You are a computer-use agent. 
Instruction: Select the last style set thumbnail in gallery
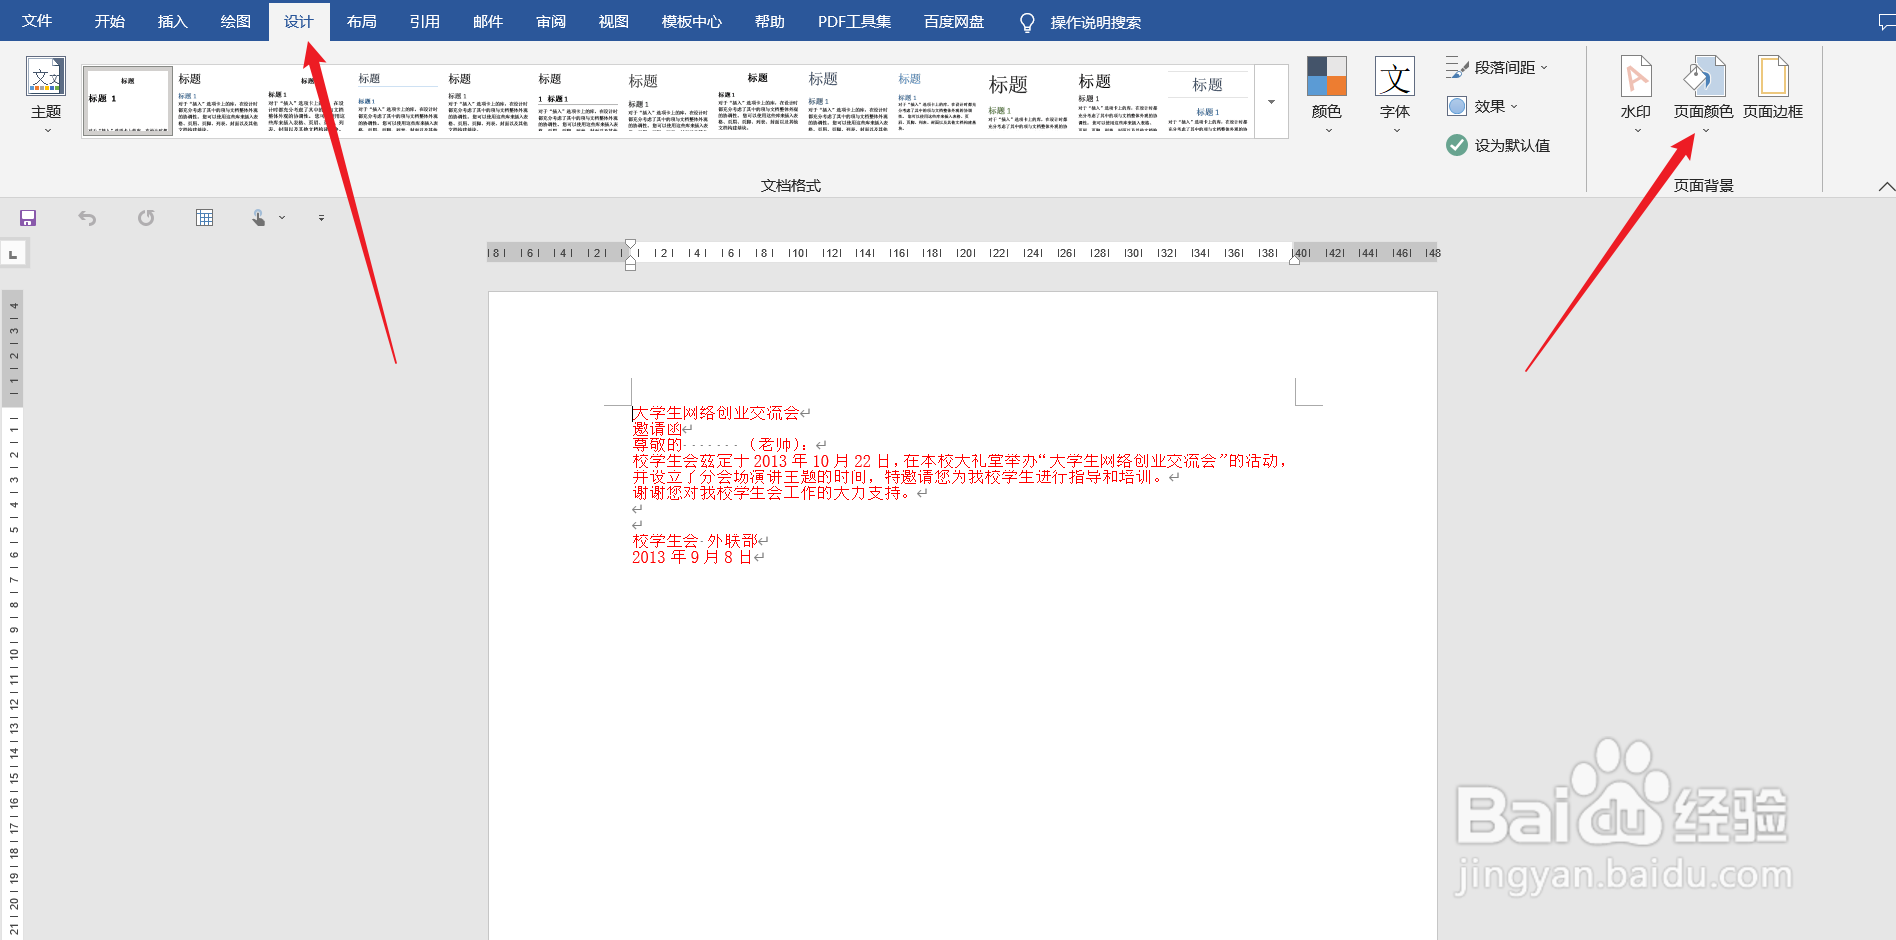tap(1208, 102)
